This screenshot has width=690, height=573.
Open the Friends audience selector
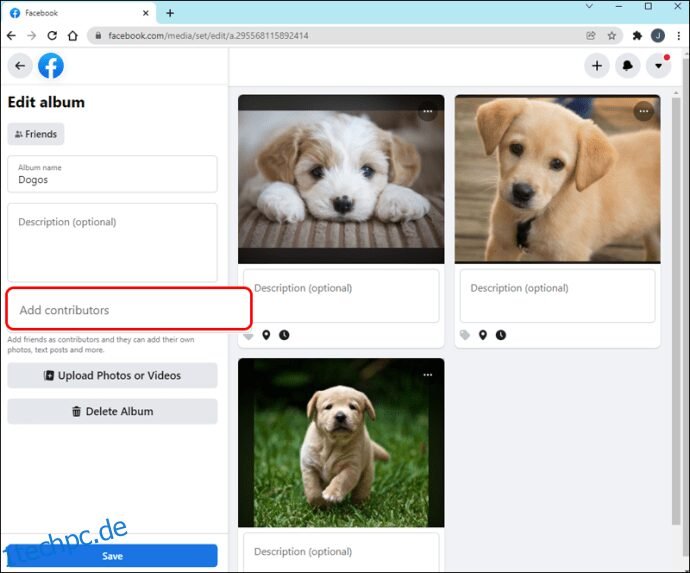(x=36, y=134)
